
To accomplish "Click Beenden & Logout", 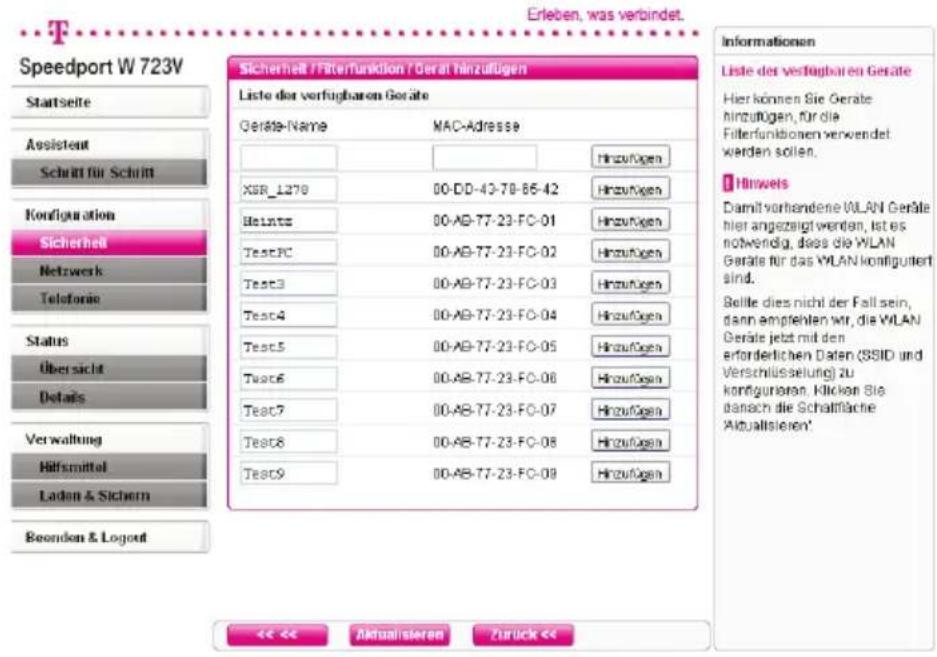I will [x=110, y=537].
